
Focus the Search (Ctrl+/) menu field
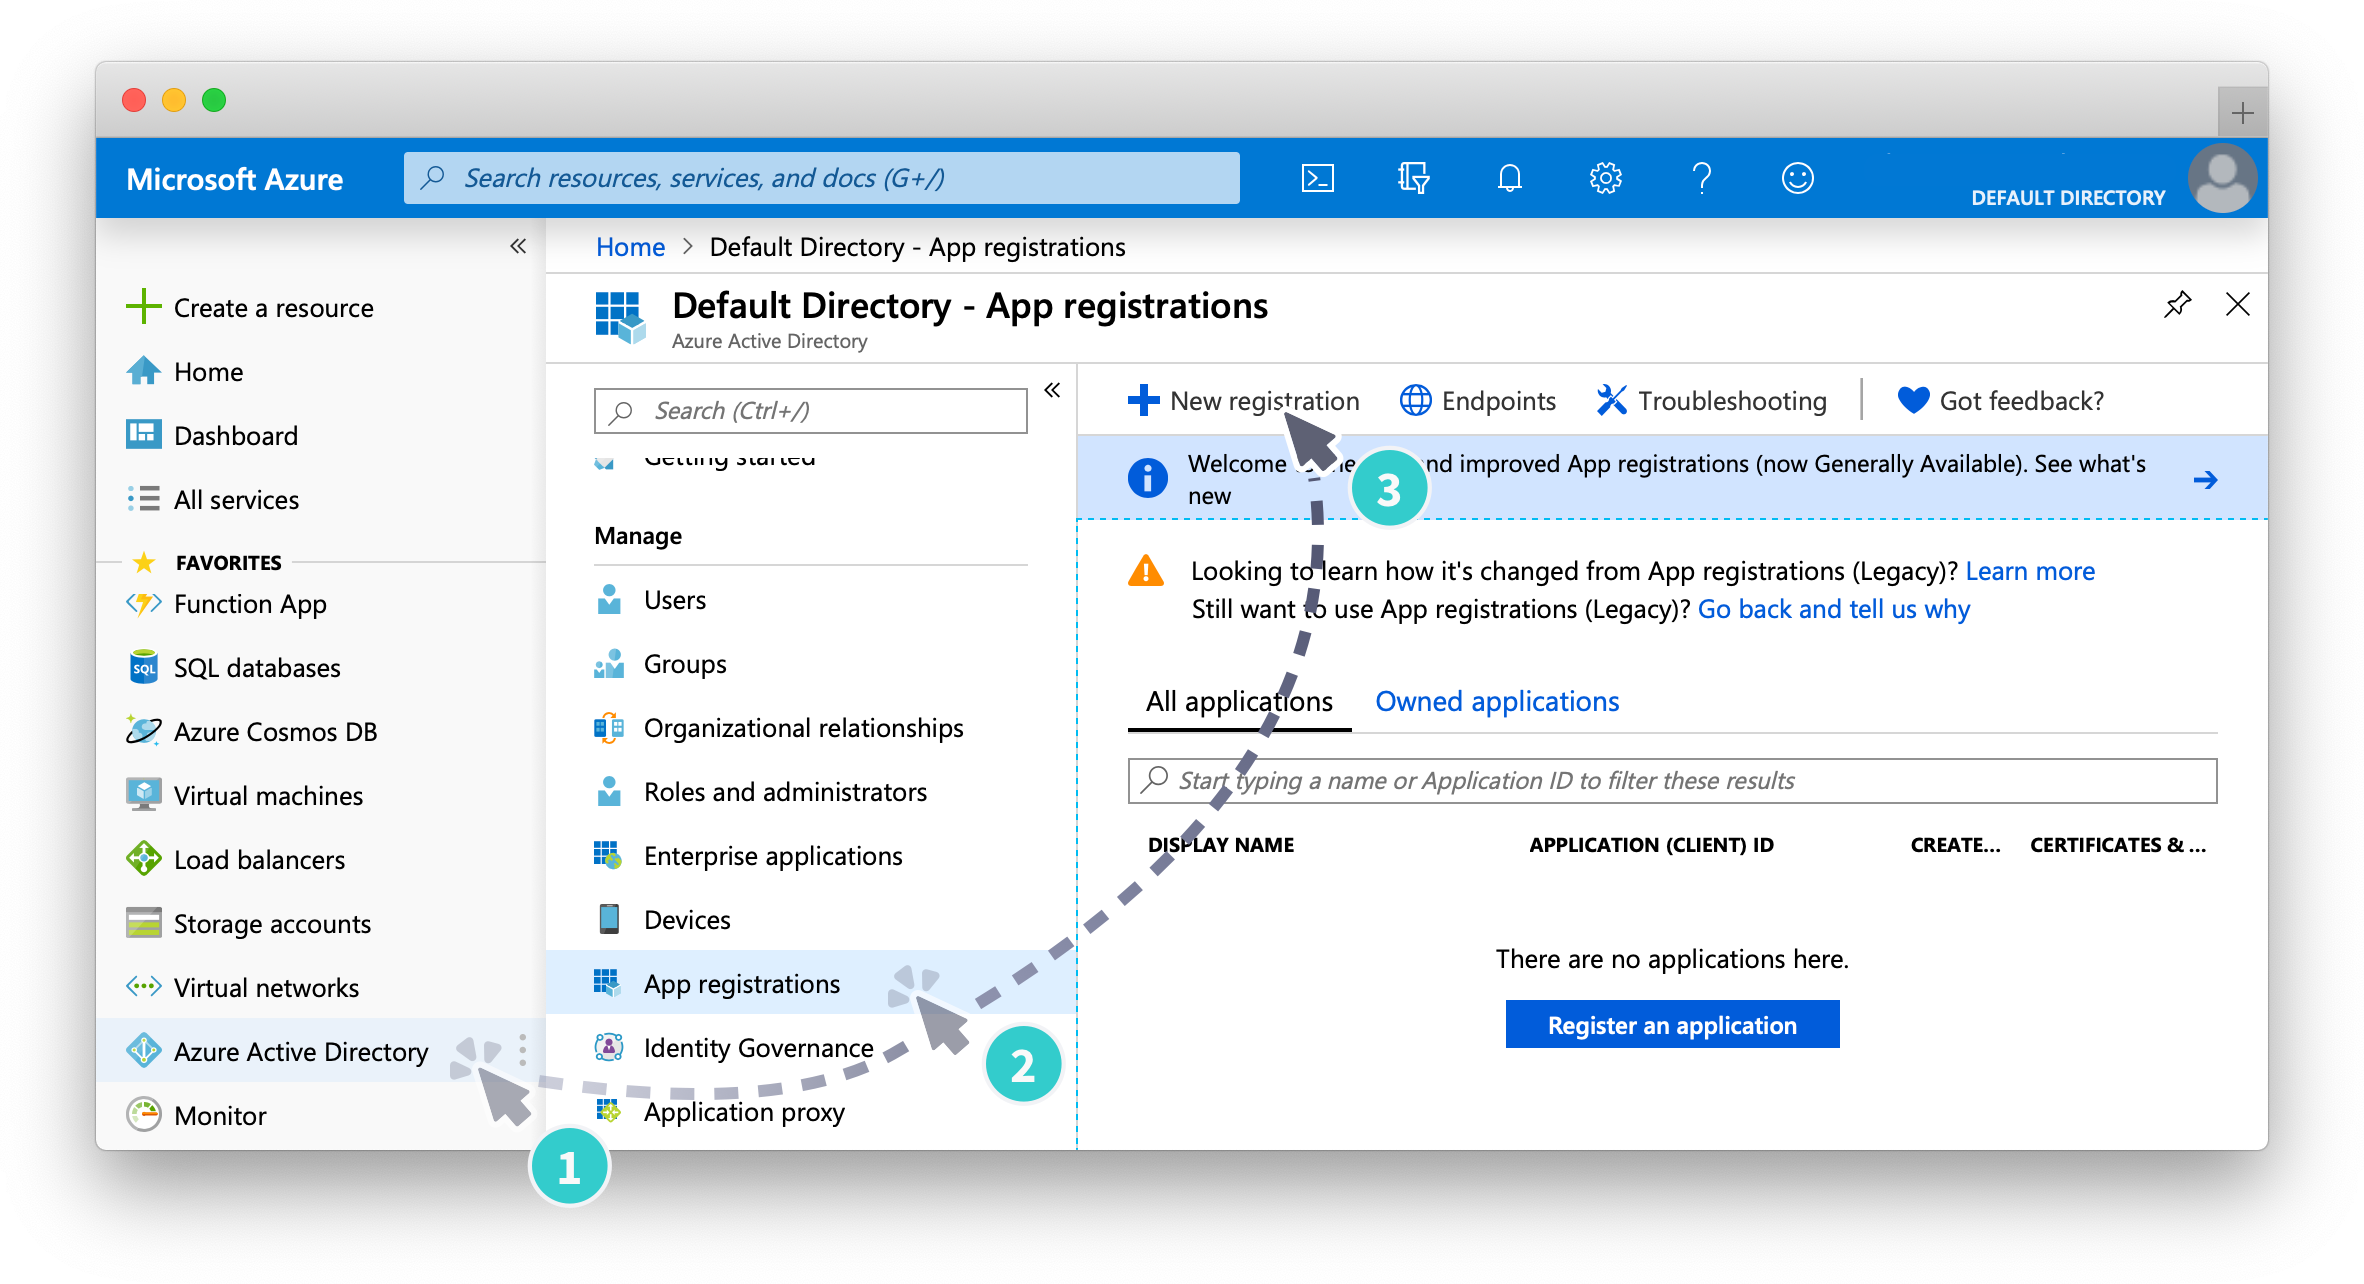pos(811,411)
